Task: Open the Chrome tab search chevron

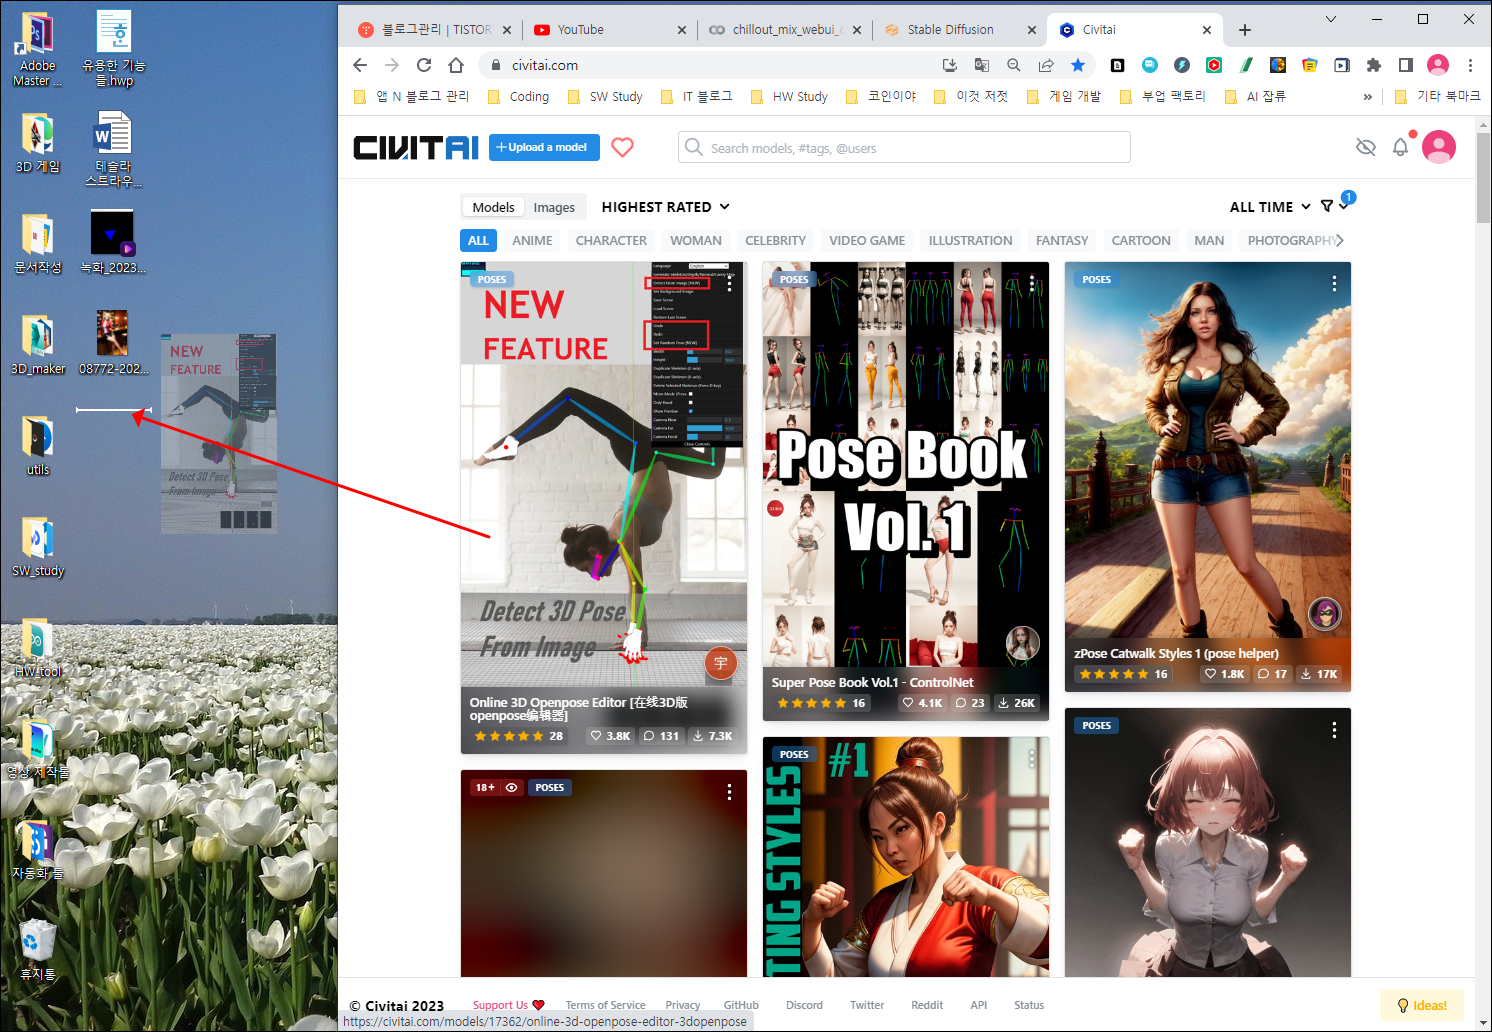Action: [1331, 19]
